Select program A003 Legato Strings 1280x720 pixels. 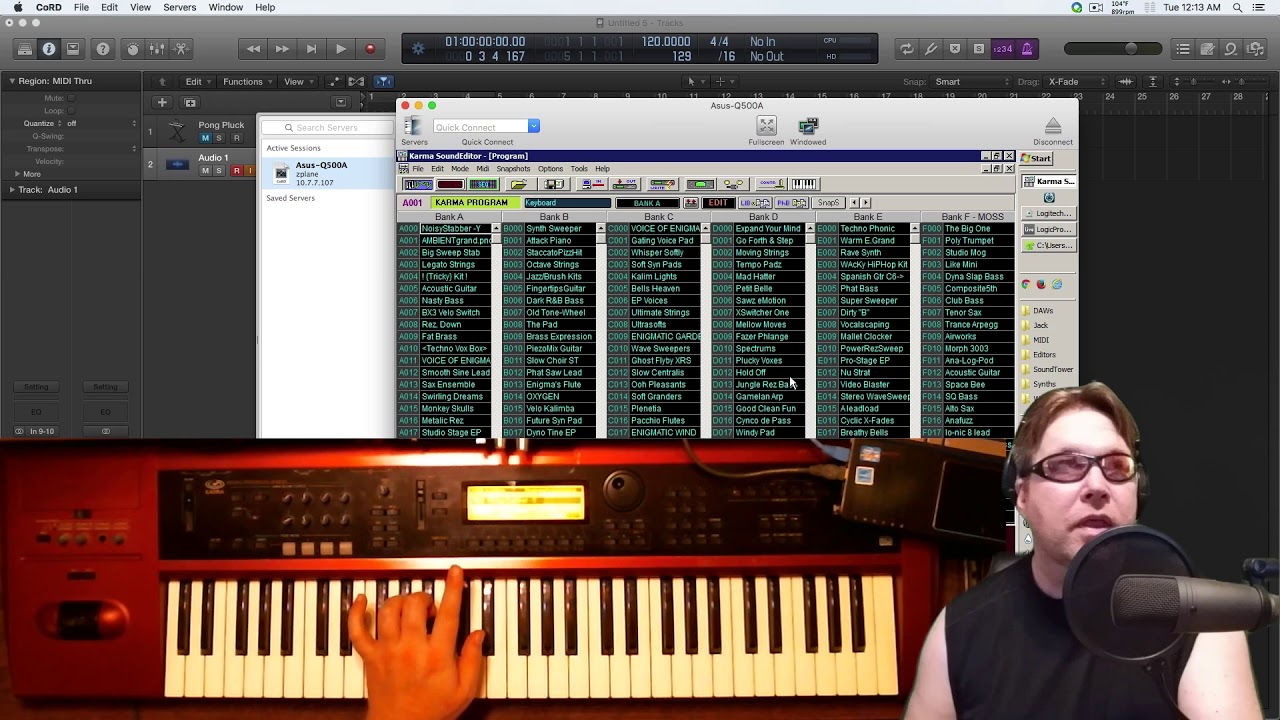point(447,265)
